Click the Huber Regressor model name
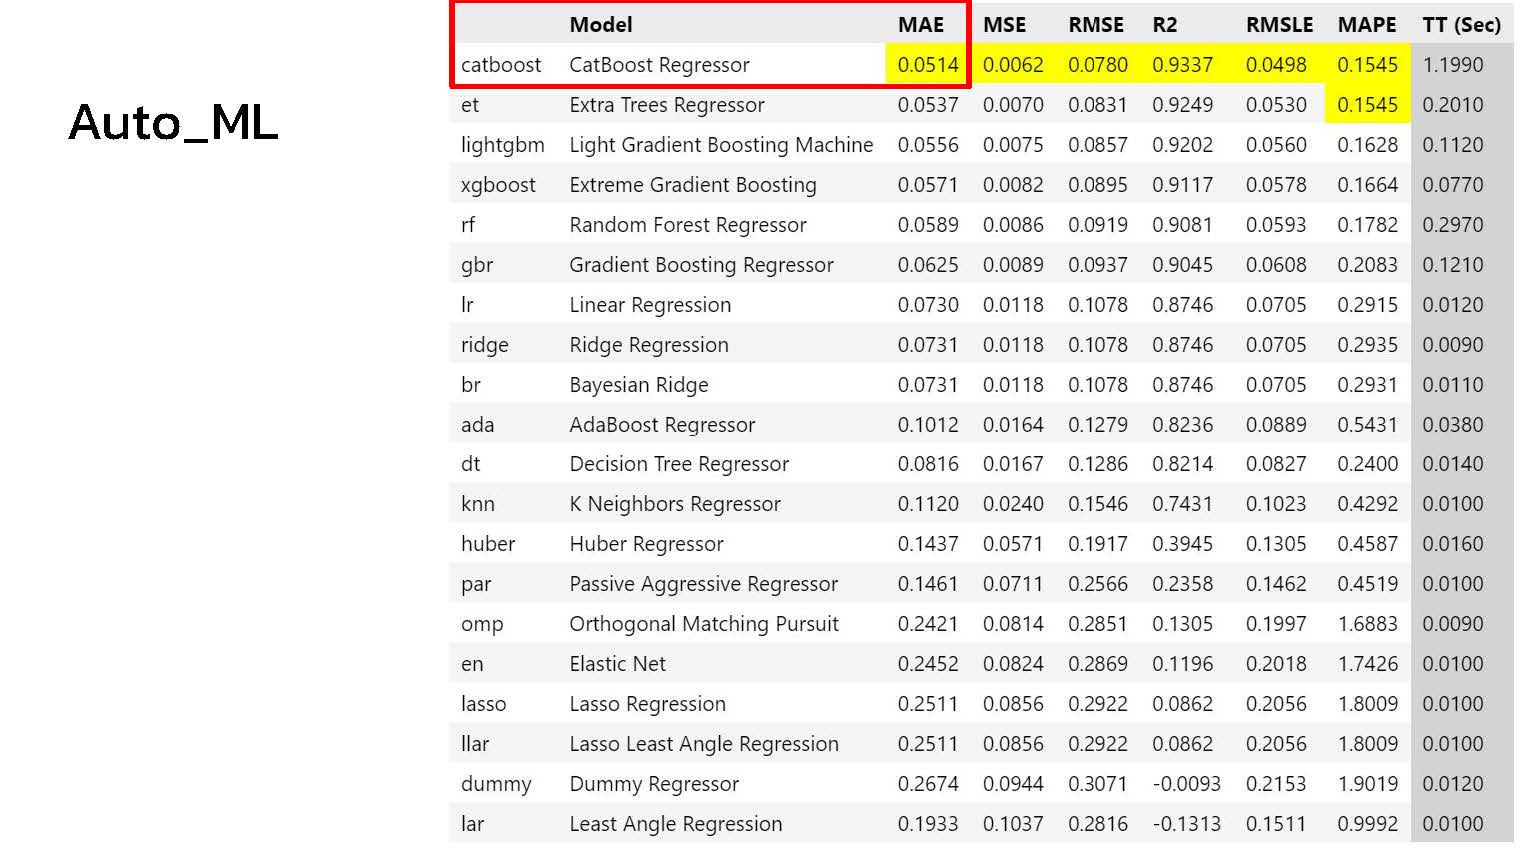Screen dimensions: 1520x855 coord(646,544)
